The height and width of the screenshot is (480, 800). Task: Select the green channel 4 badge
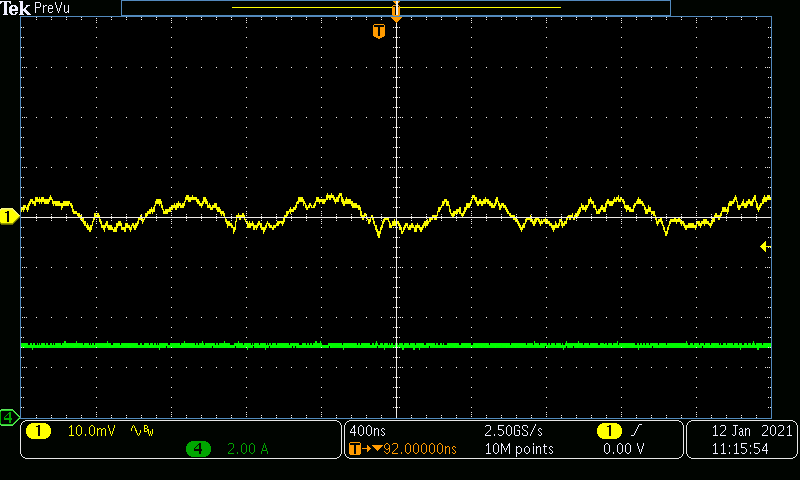tap(198, 449)
